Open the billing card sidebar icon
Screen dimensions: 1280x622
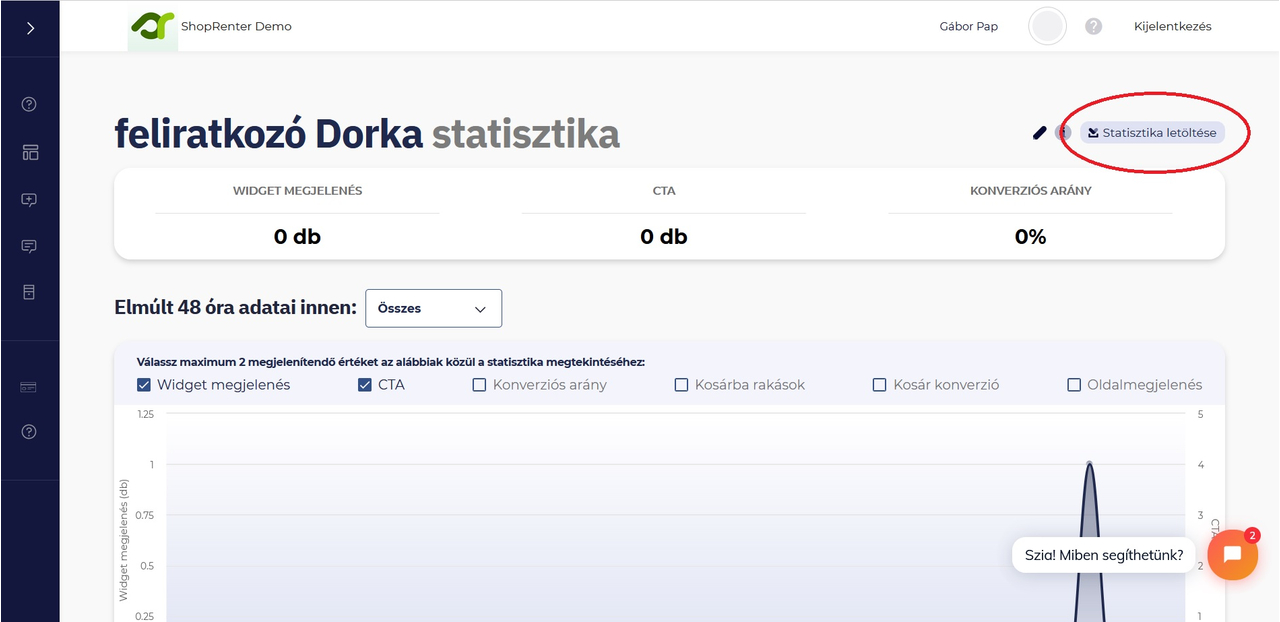point(29,386)
